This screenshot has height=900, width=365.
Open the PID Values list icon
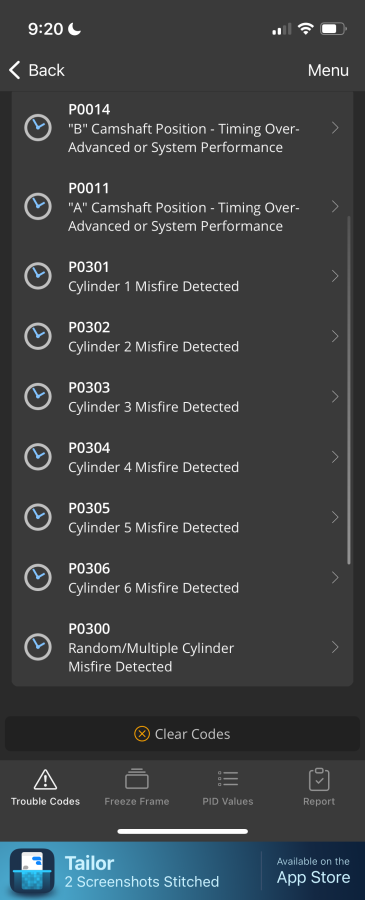tap(228, 779)
